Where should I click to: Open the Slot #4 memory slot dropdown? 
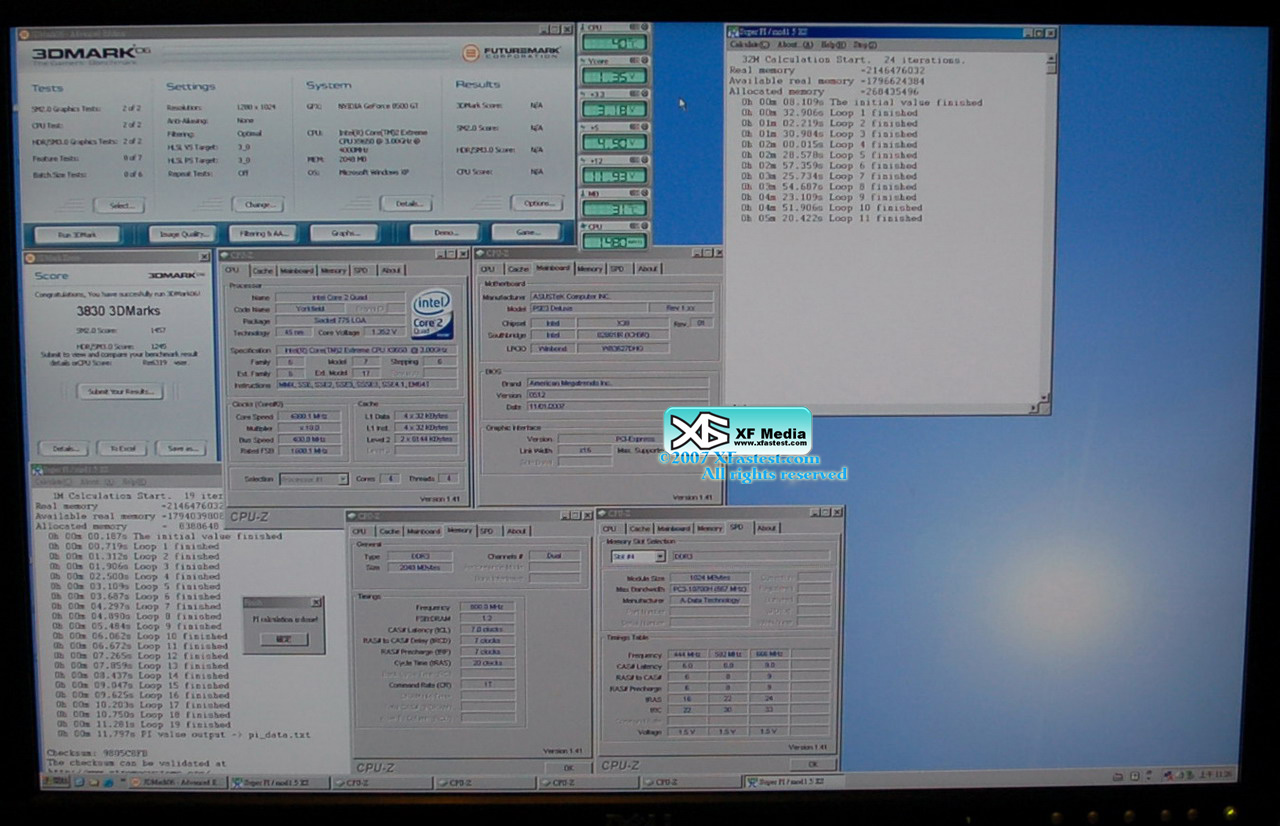(637, 556)
